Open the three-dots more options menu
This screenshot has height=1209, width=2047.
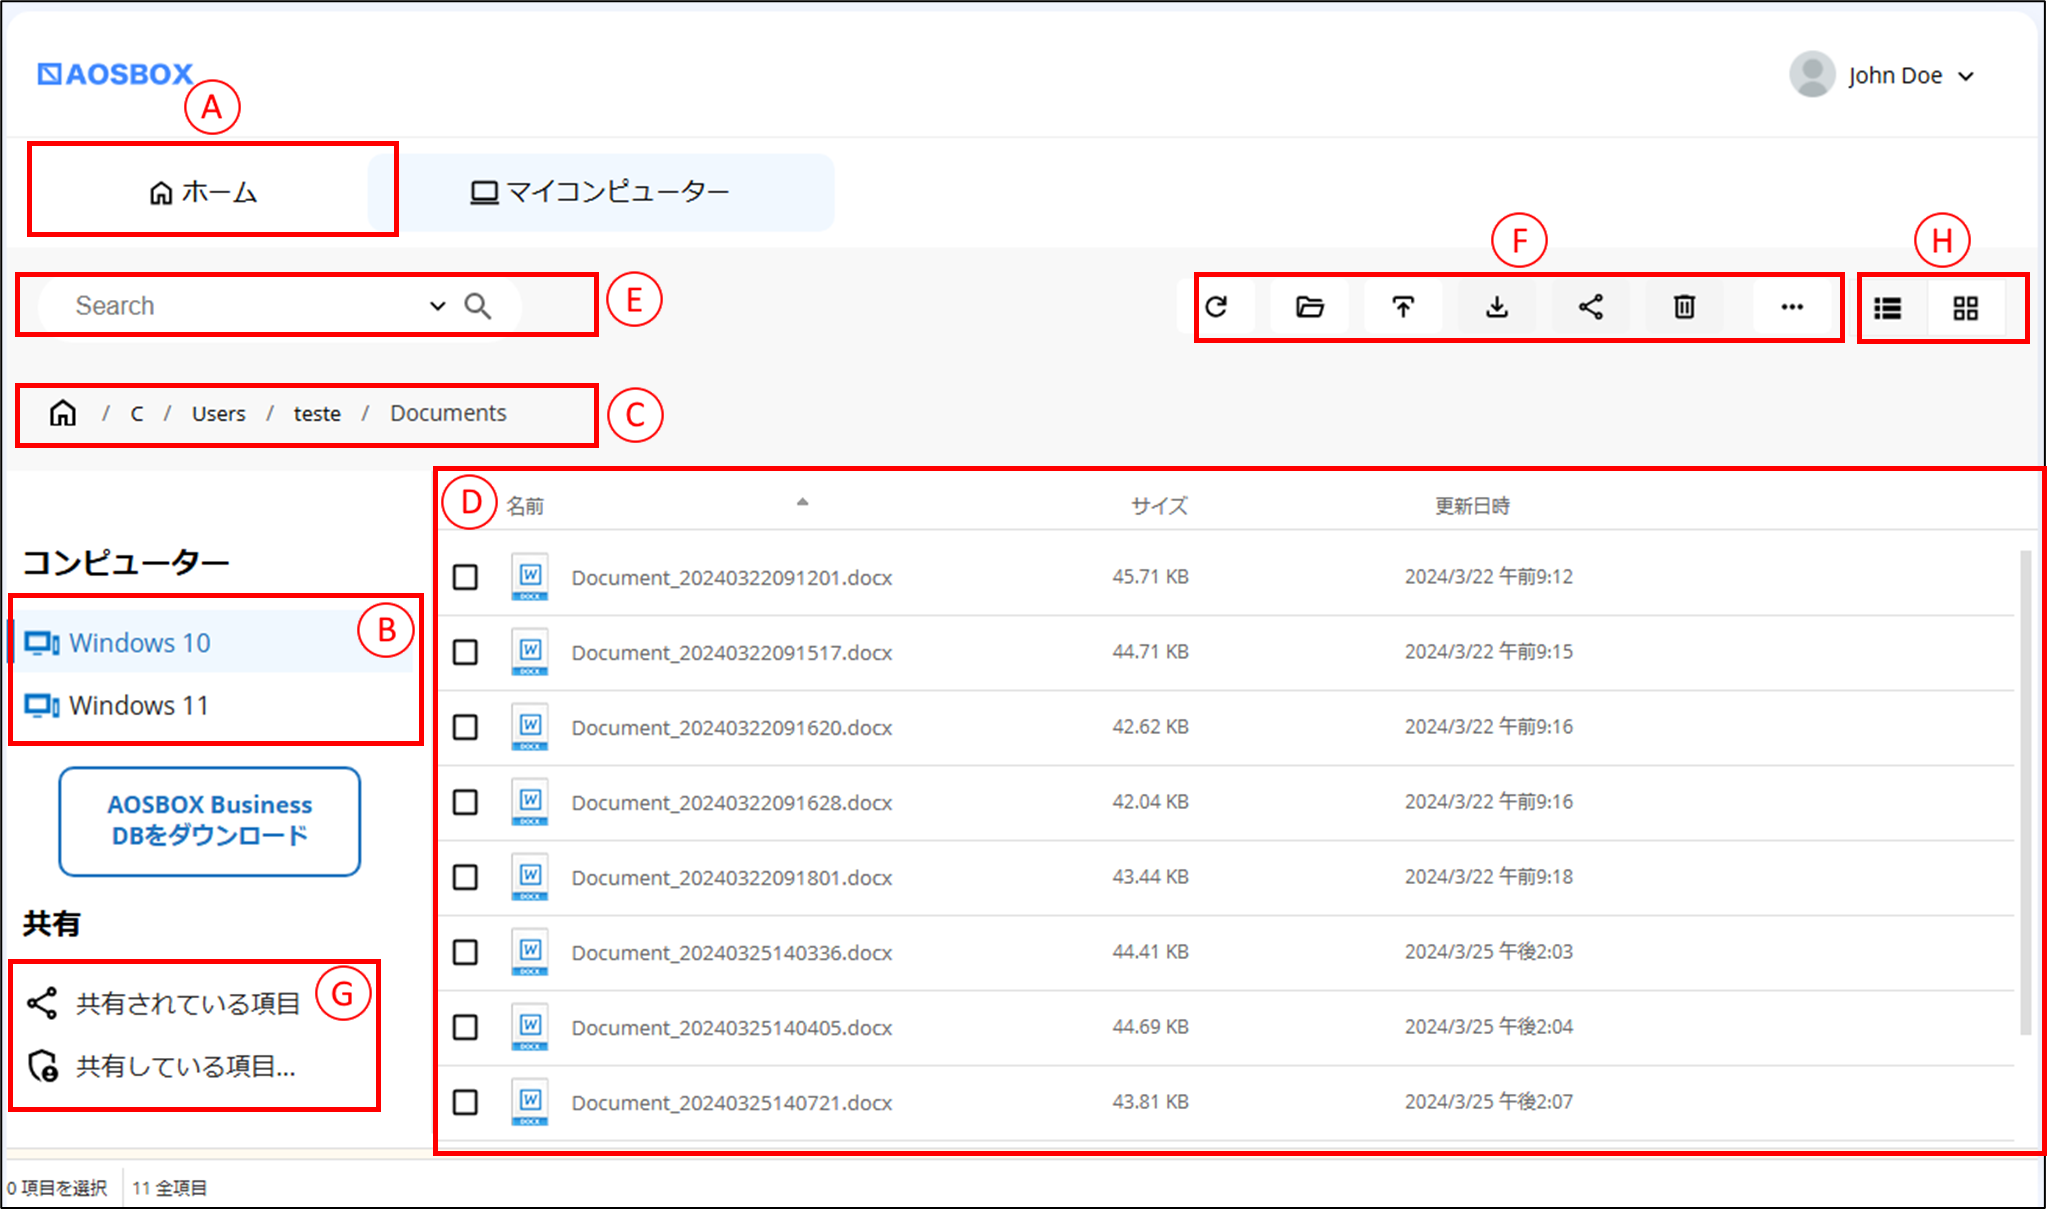point(1792,307)
